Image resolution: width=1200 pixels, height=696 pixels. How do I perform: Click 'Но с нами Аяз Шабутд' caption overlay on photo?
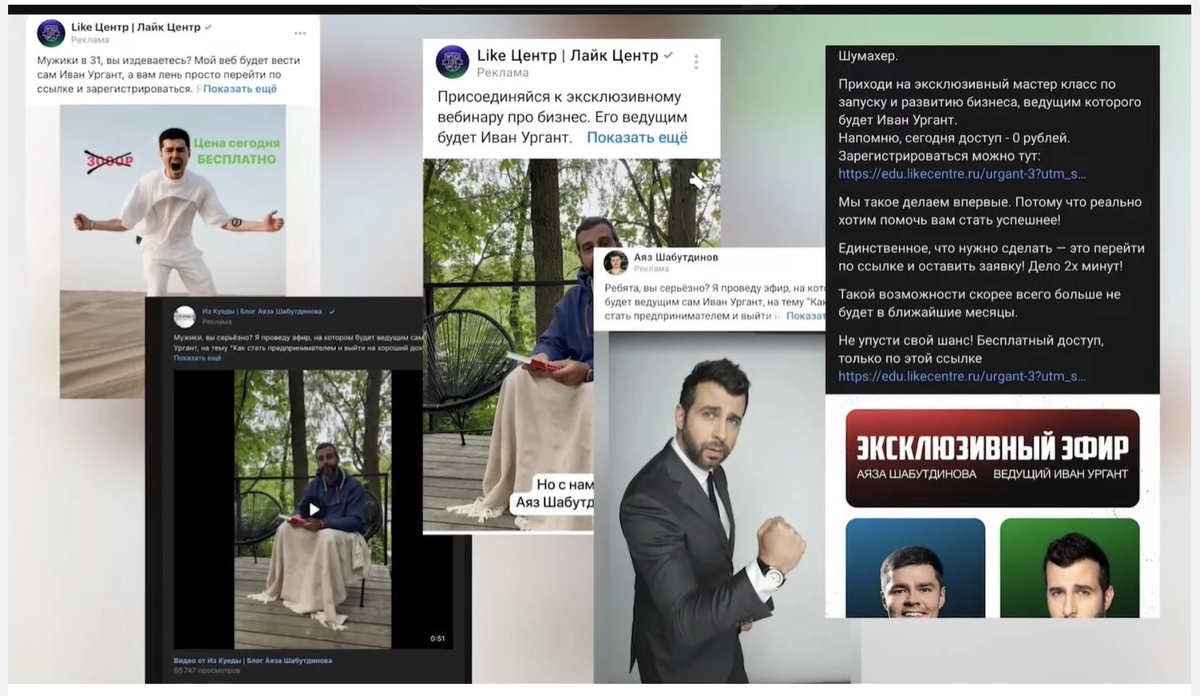coord(554,493)
